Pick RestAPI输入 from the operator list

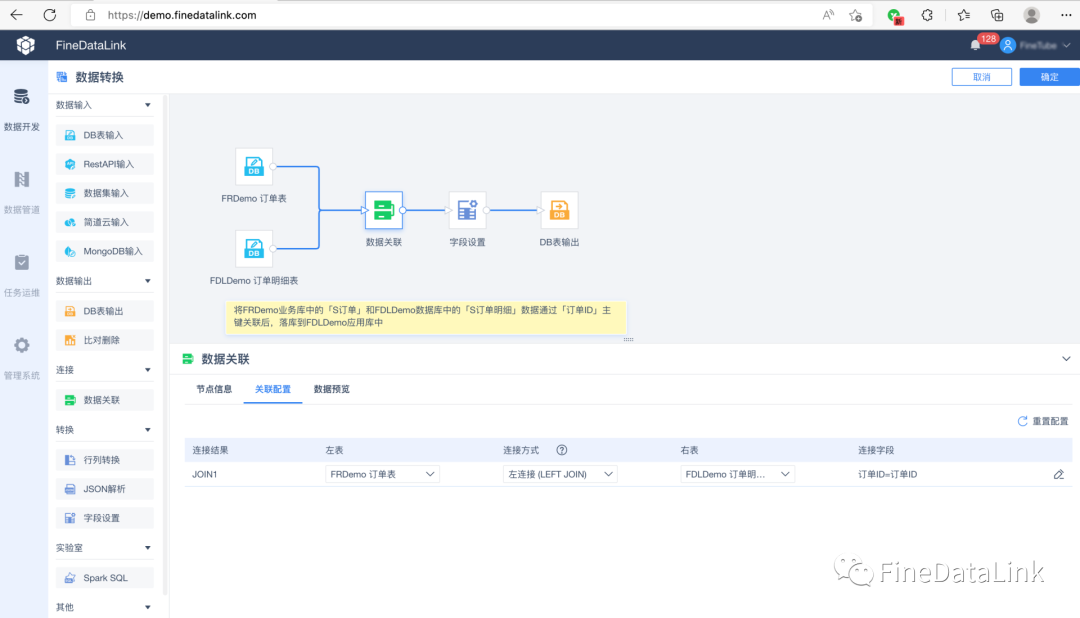point(105,164)
